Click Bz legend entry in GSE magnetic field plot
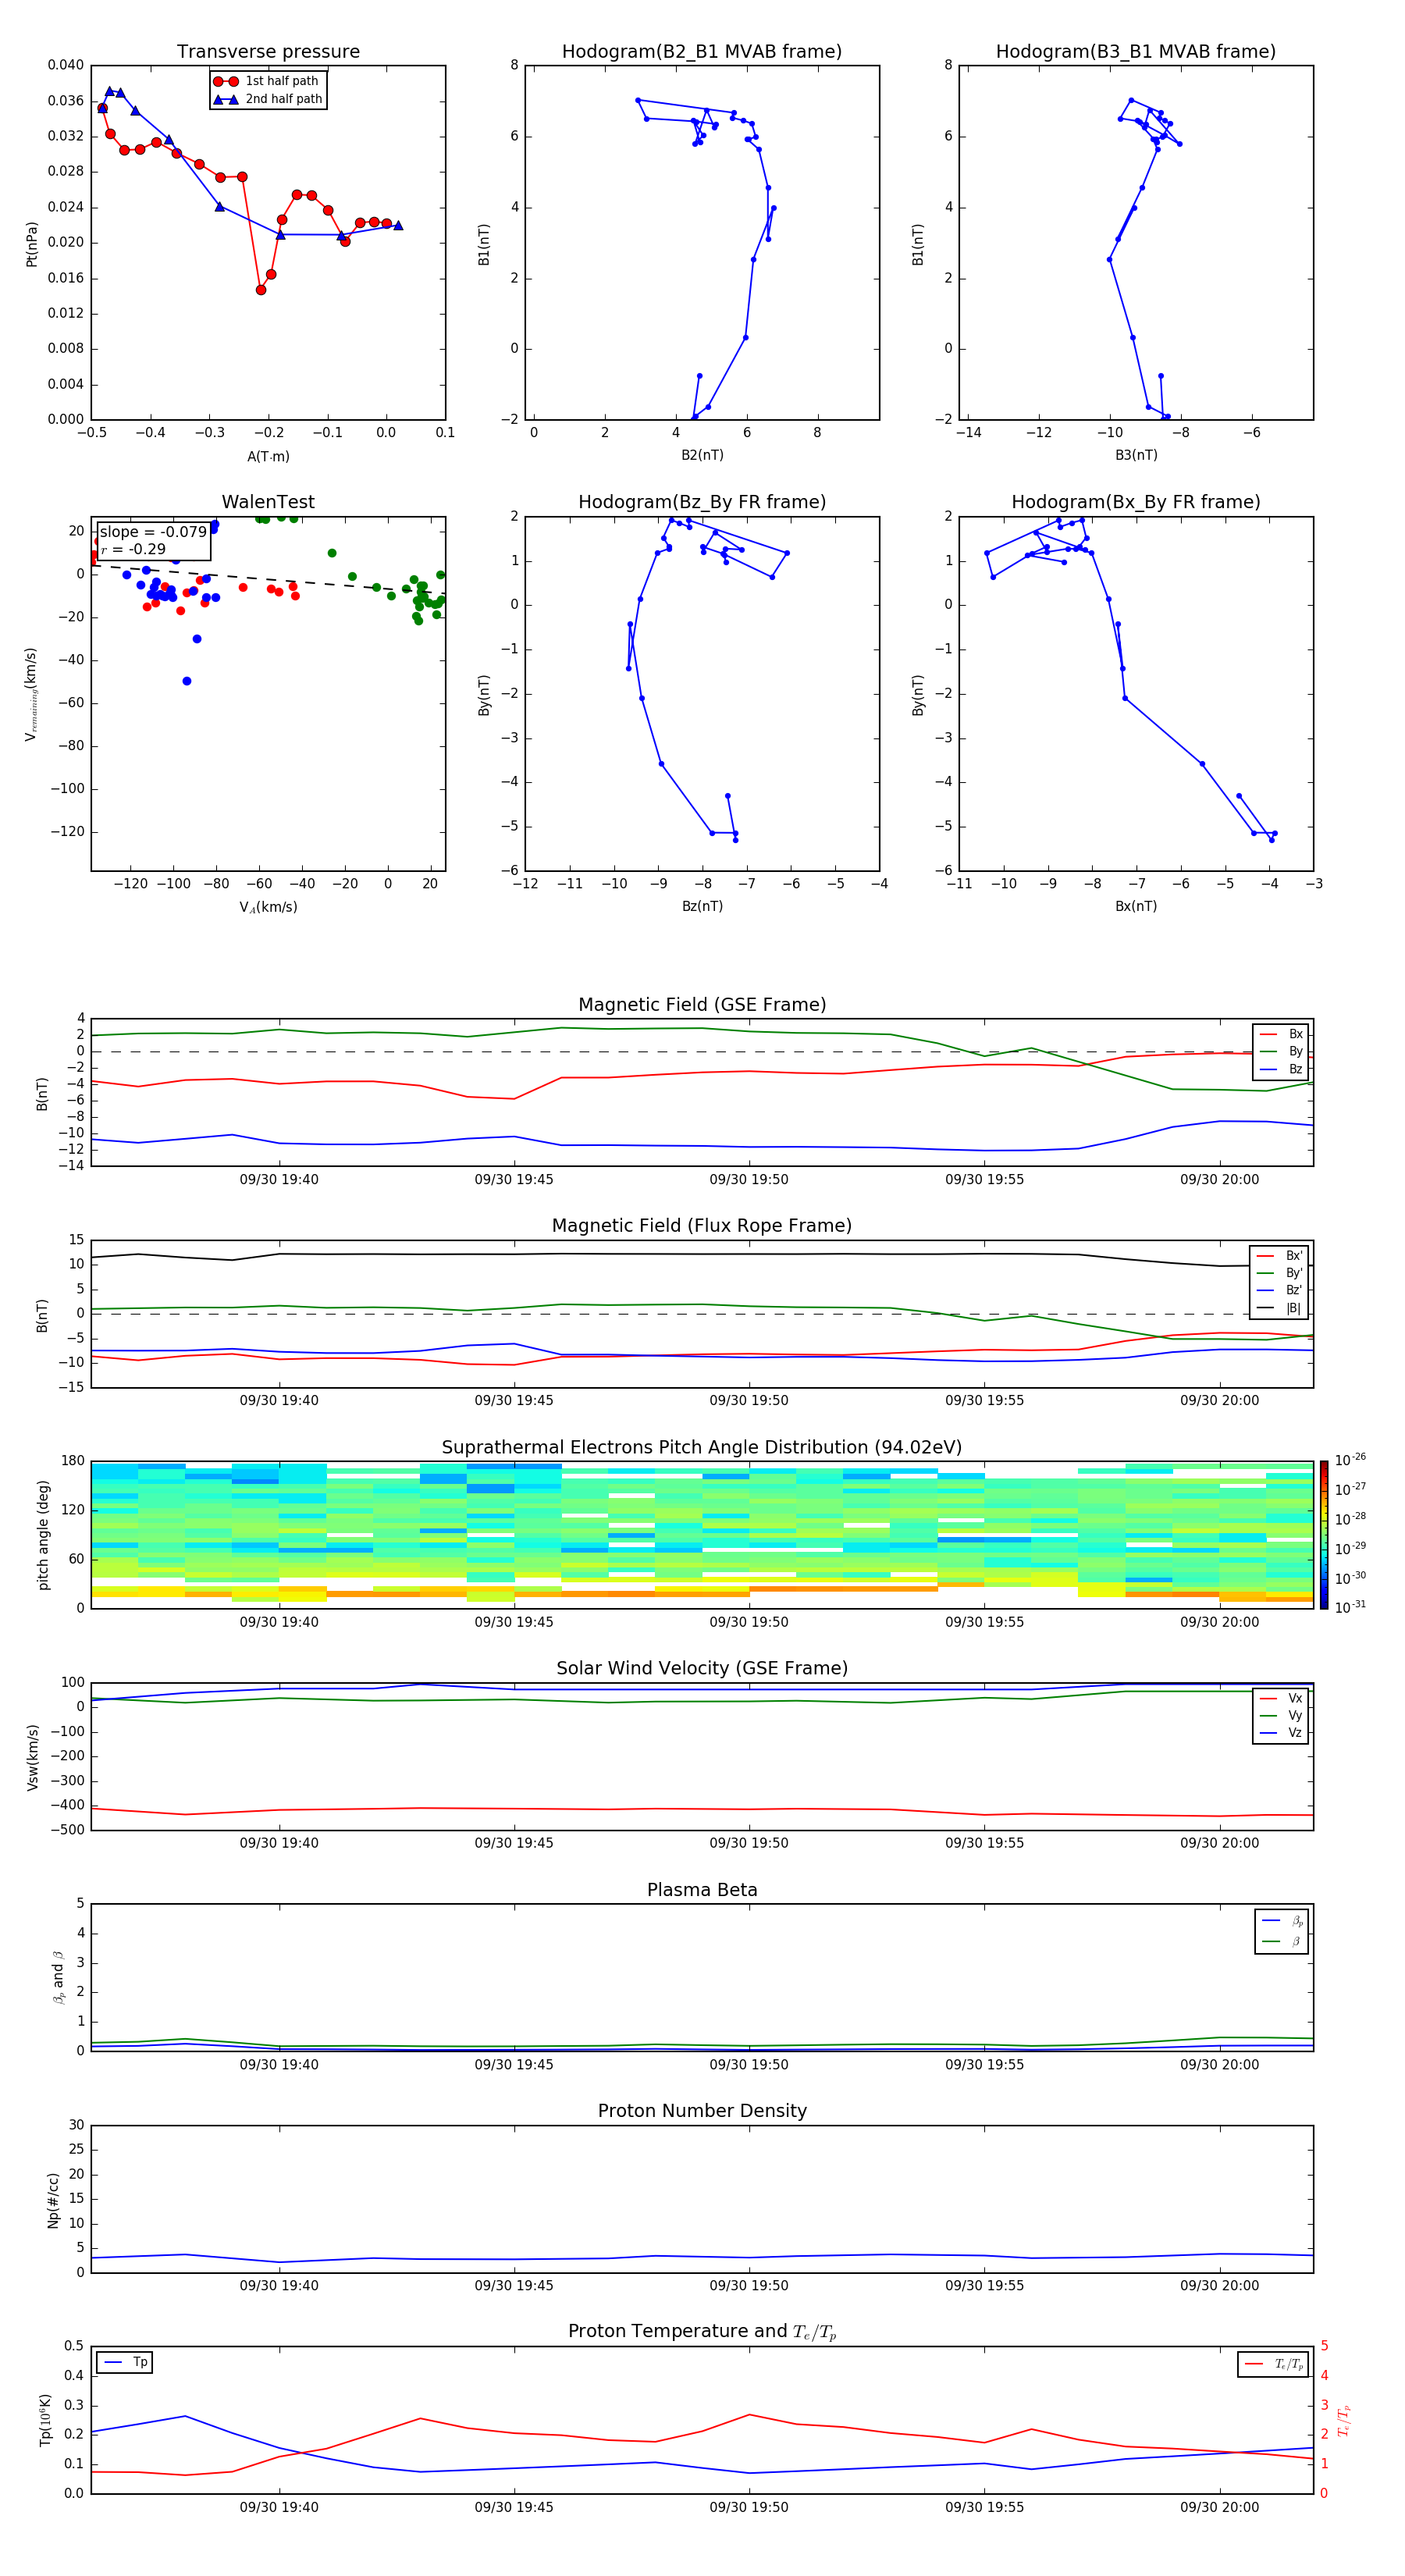Image resolution: width=1405 pixels, height=2576 pixels. pyautogui.click(x=1281, y=1069)
